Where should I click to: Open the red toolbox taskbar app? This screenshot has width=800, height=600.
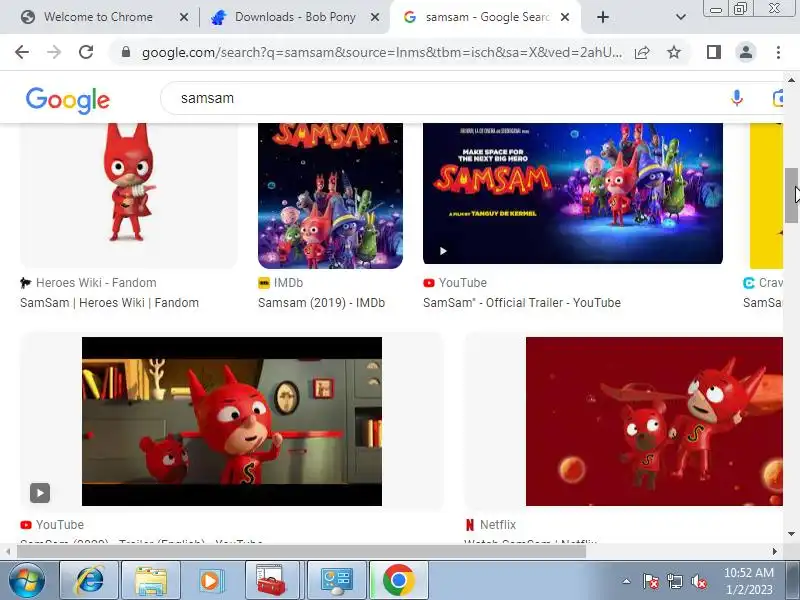tap(271, 580)
